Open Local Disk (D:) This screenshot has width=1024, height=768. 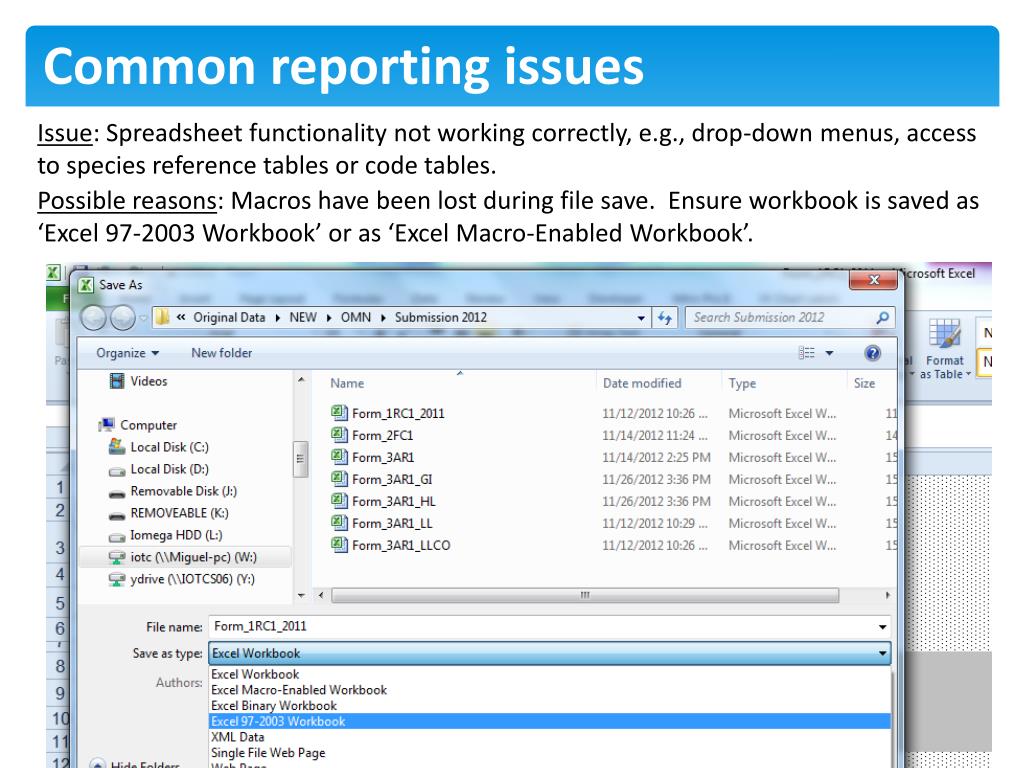[159, 470]
